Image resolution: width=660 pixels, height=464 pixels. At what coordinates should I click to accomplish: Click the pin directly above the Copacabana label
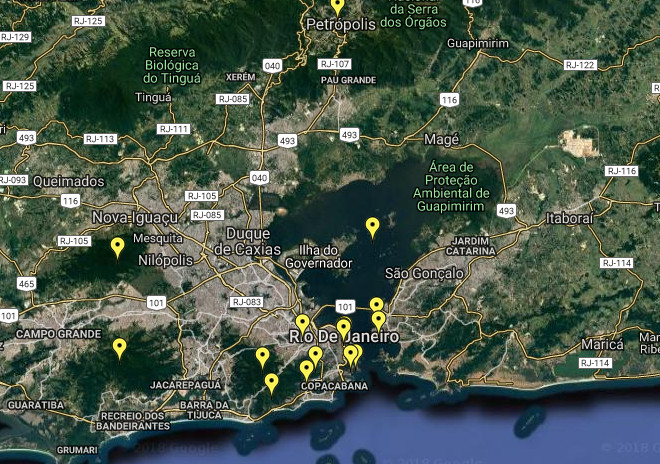click(x=307, y=369)
